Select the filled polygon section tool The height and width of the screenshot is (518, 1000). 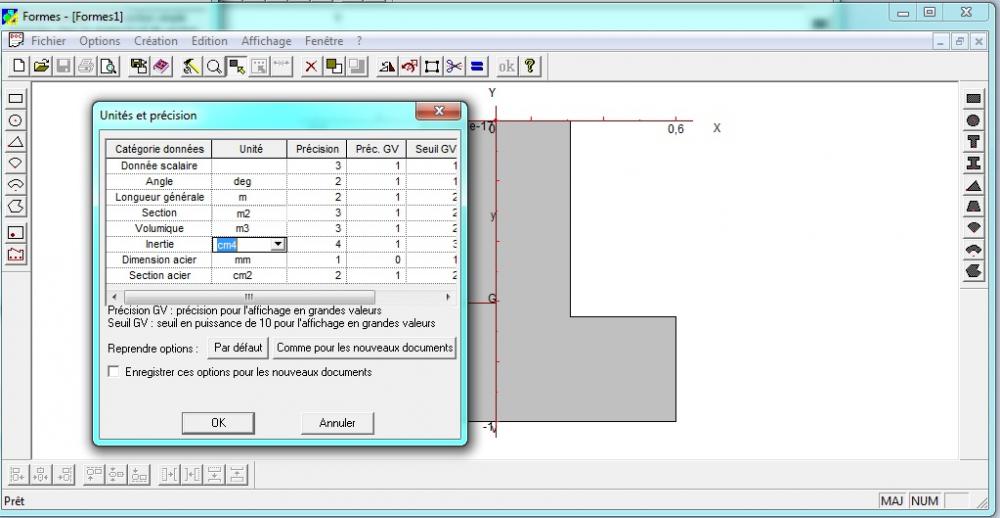973,272
